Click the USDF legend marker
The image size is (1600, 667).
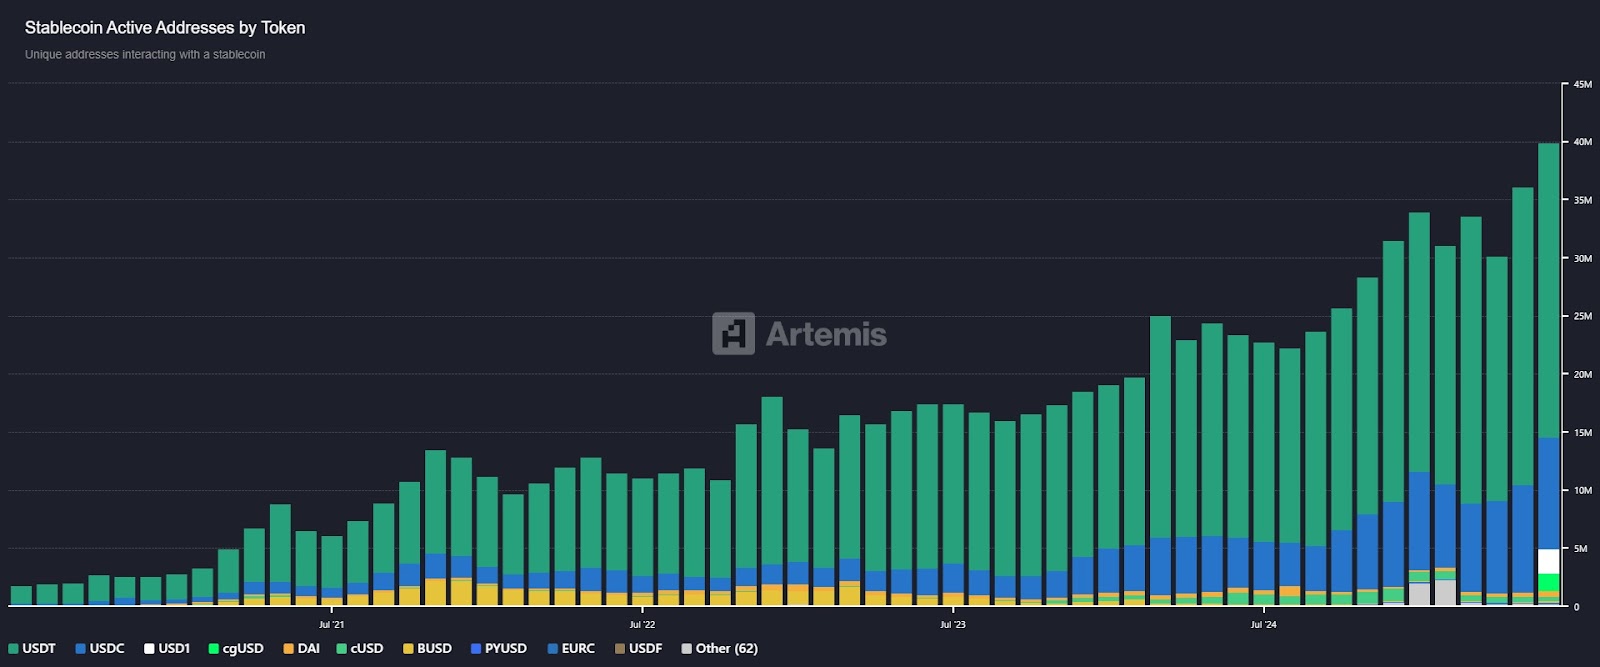point(620,649)
